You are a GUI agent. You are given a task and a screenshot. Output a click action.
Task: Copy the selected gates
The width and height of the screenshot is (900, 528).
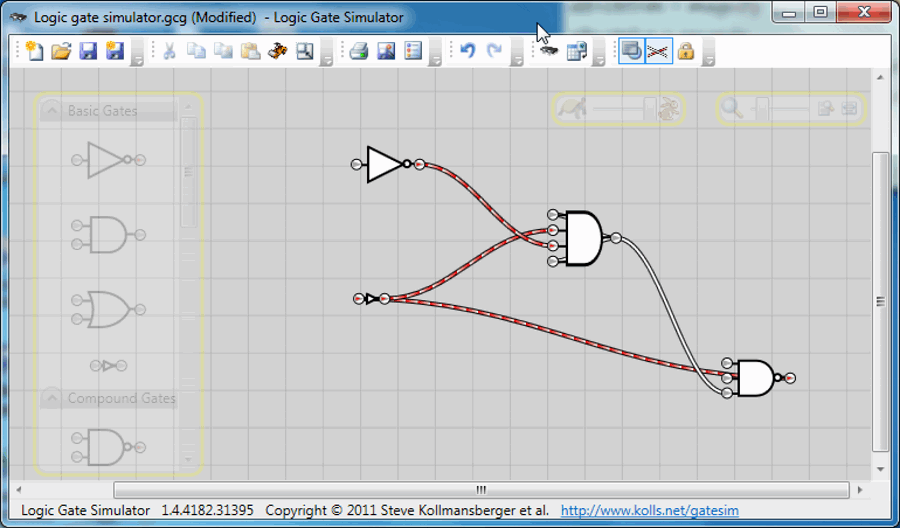tap(196, 51)
